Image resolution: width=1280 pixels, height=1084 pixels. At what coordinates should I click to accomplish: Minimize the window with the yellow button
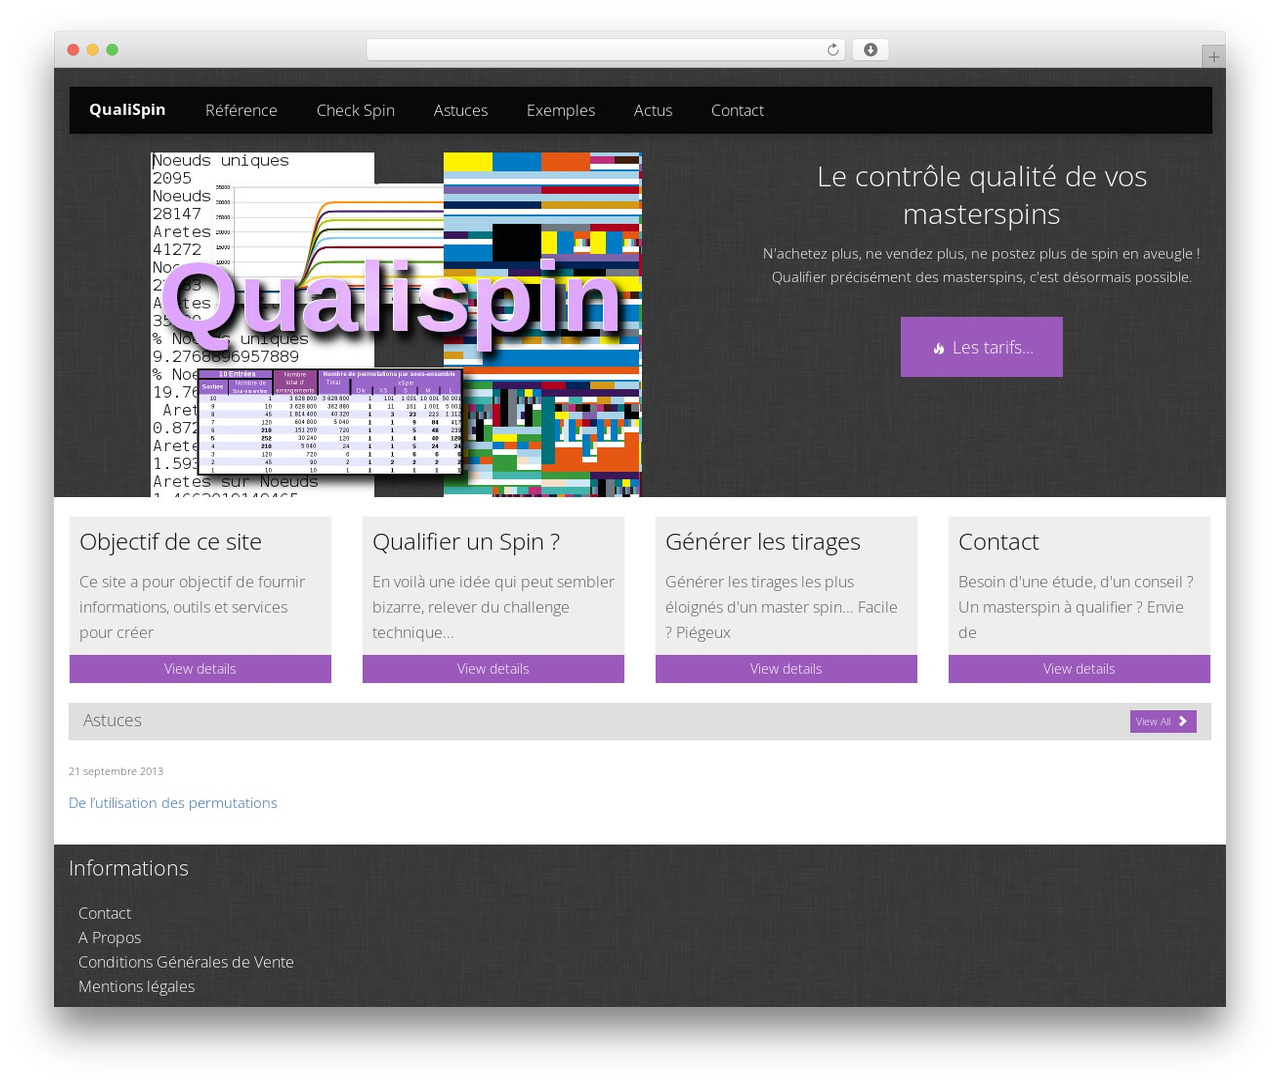point(93,50)
